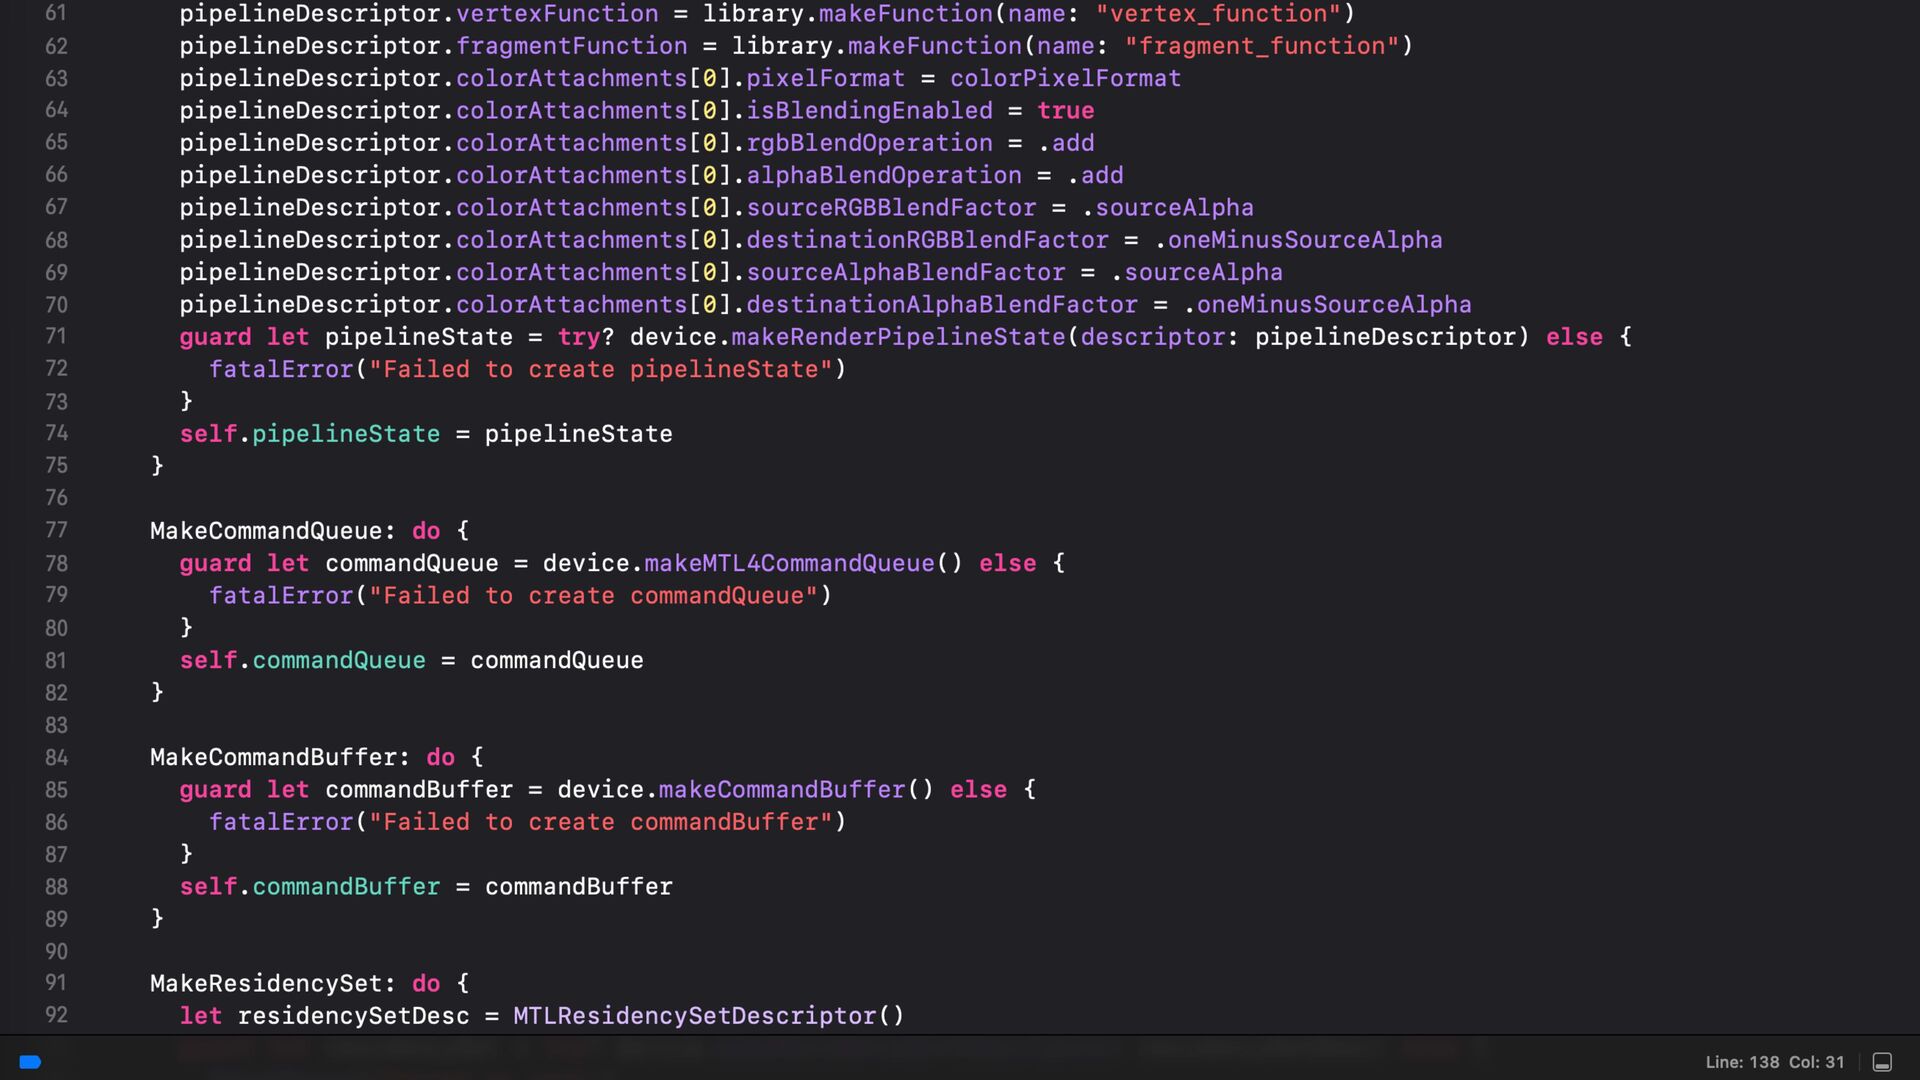The height and width of the screenshot is (1080, 1920).
Task: Click residencySetDesc variable on line 92
Action: (353, 1016)
